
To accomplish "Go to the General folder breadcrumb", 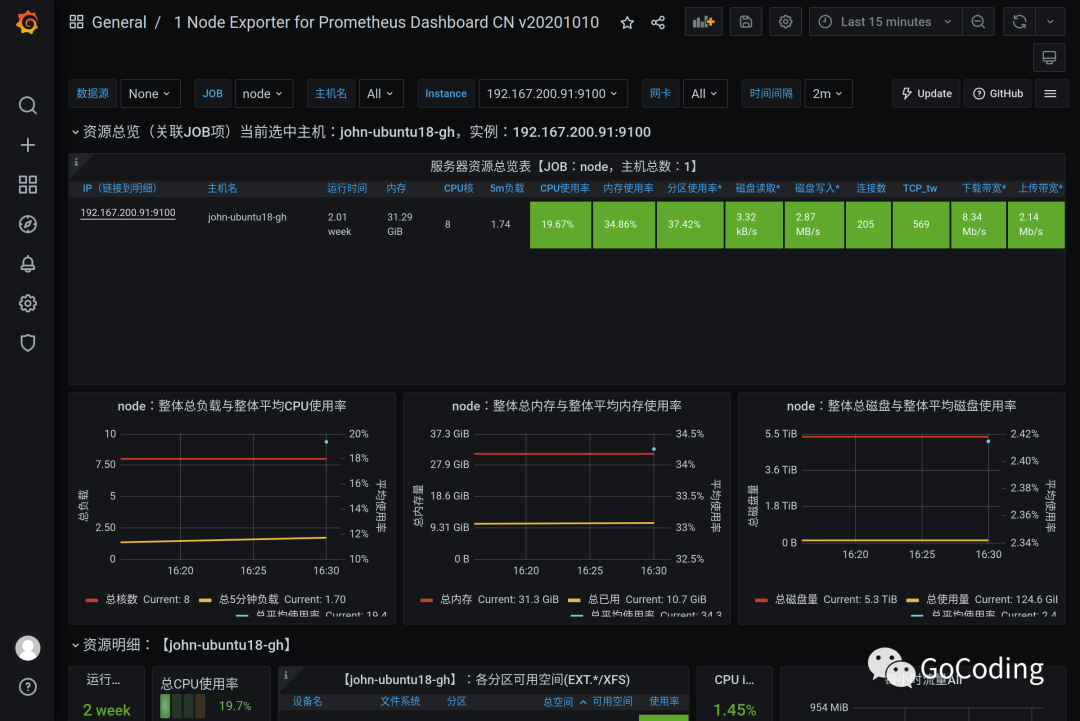I will pyautogui.click(x=119, y=22).
